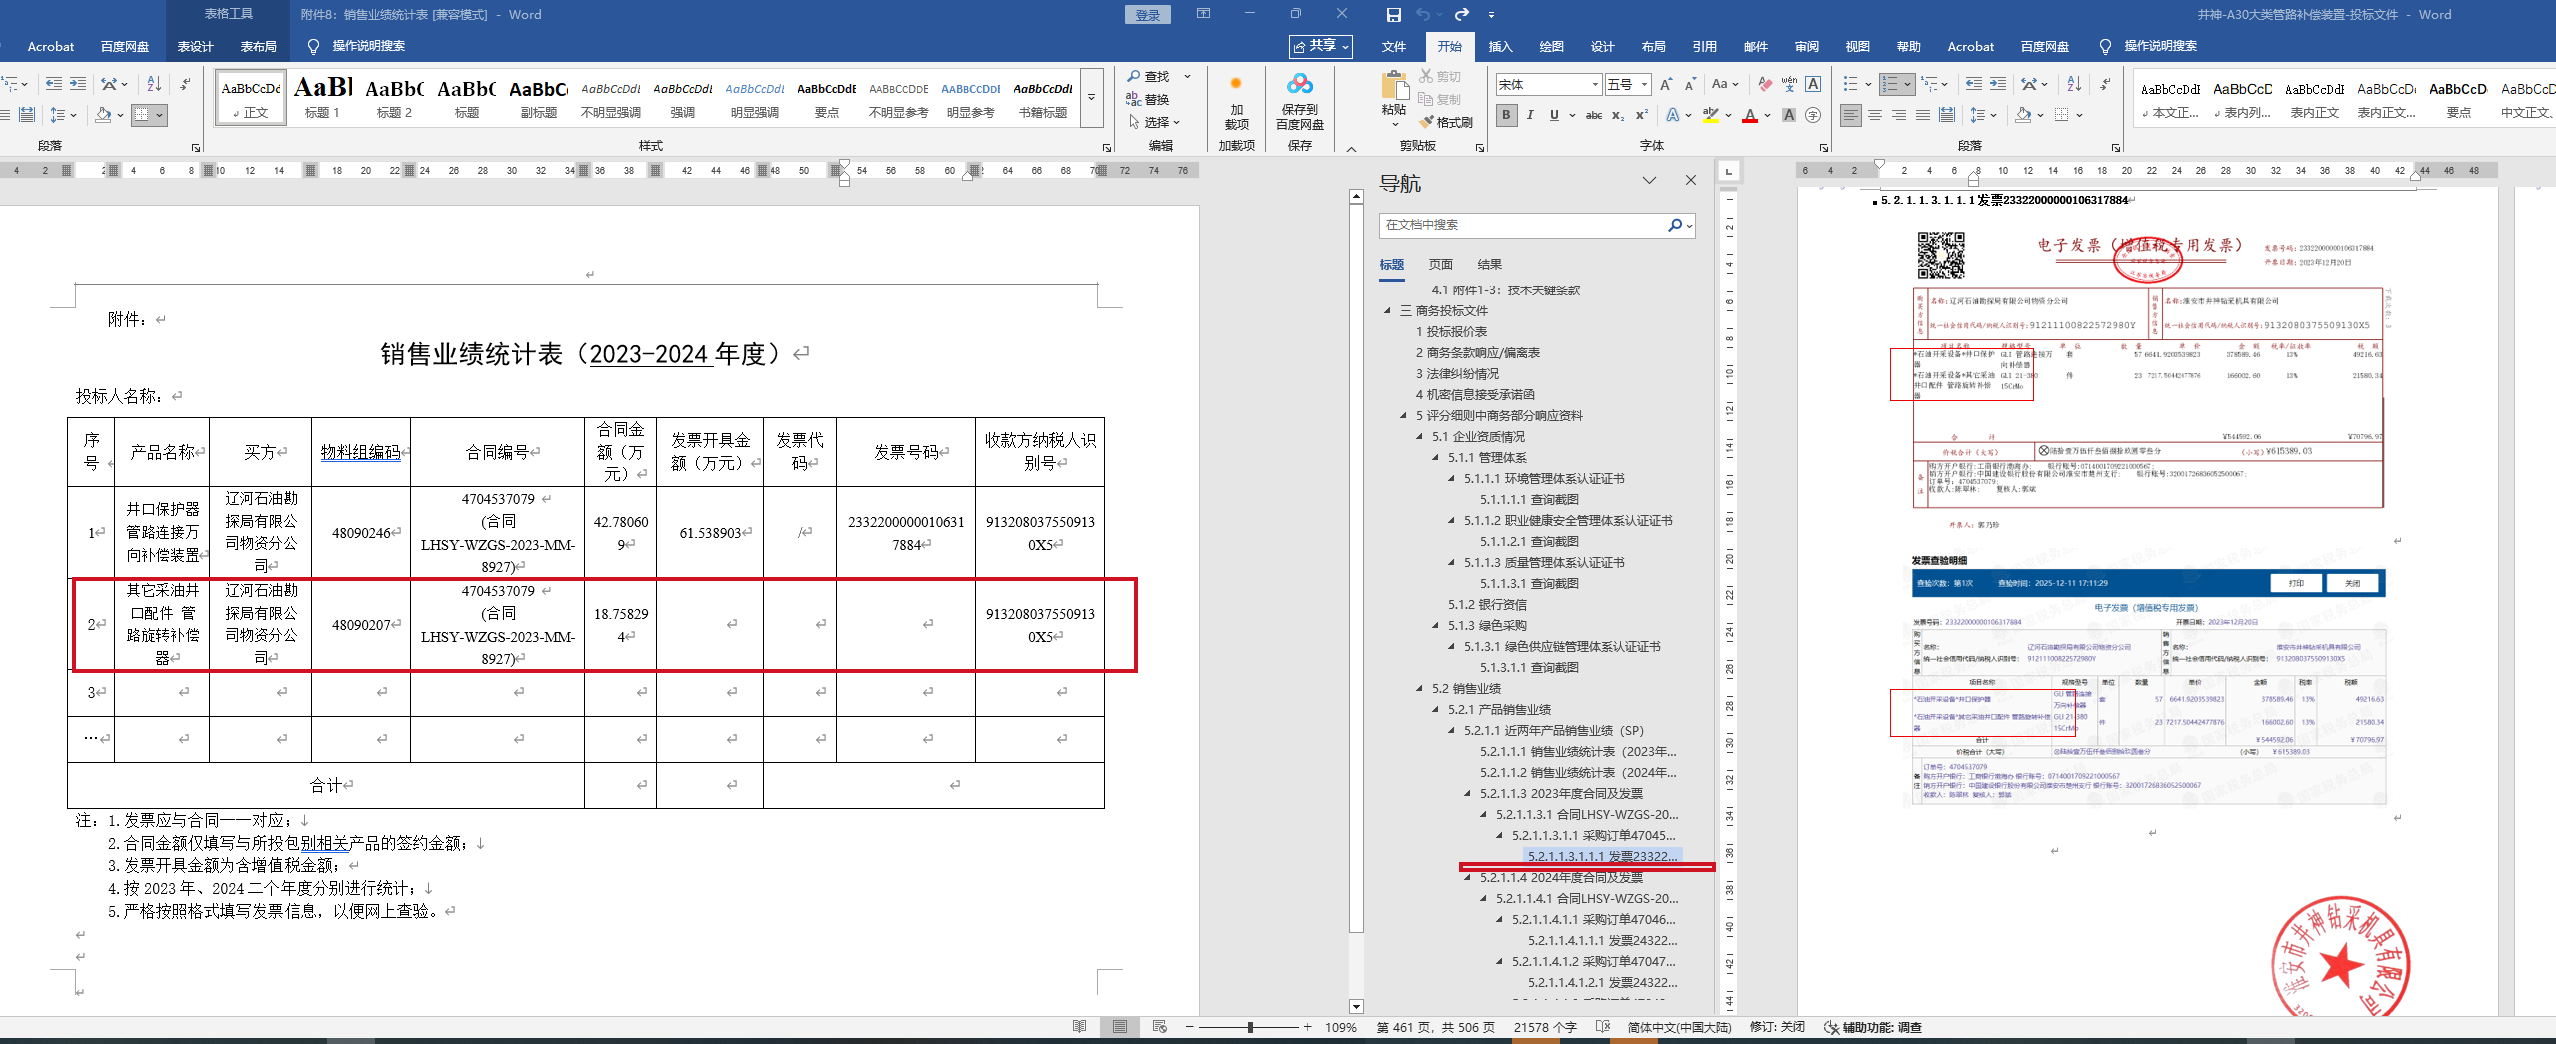The width and height of the screenshot is (2556, 1044).
Task: Click the left document's vertical scrollbar down arrow
Action: click(1356, 1007)
